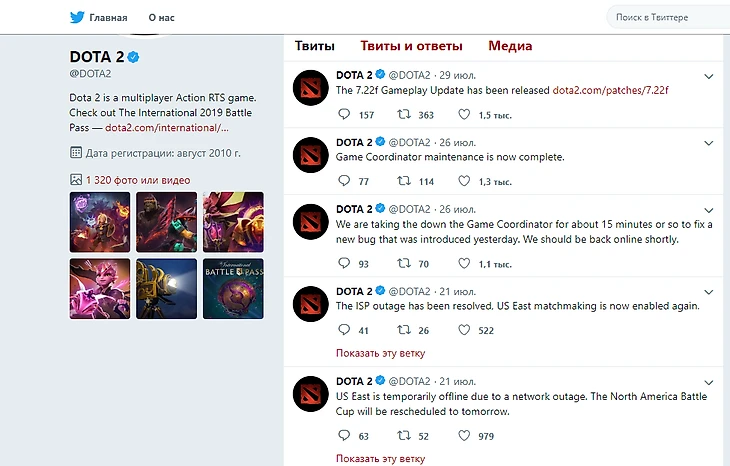
Task: Open the dota2.com/international link in bio
Action: 167,128
